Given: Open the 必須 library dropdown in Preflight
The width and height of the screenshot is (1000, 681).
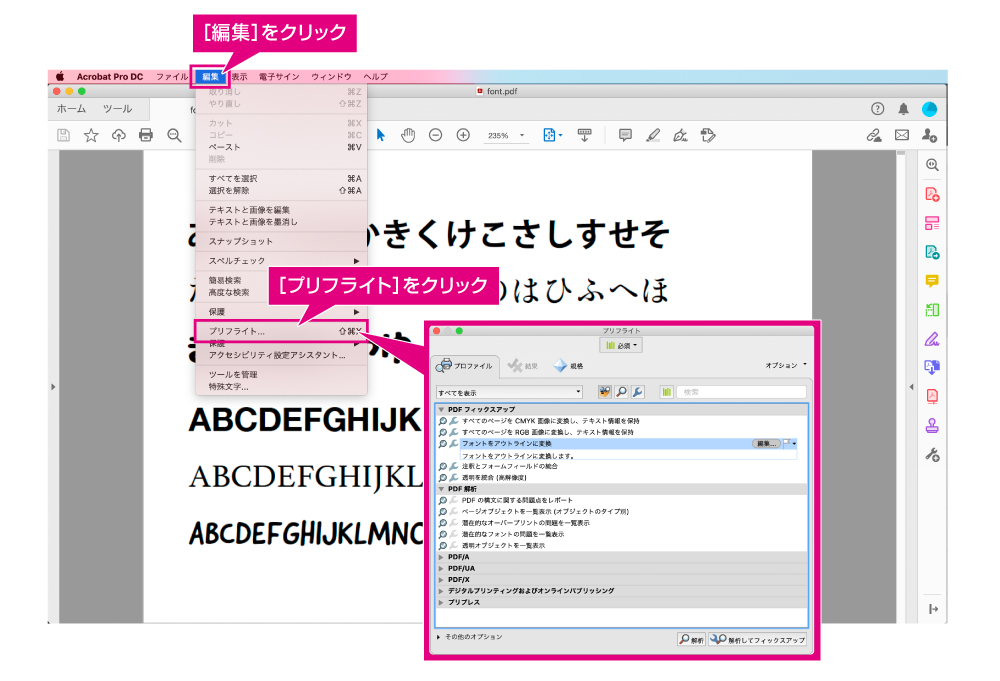Looking at the screenshot, I should click(x=621, y=346).
